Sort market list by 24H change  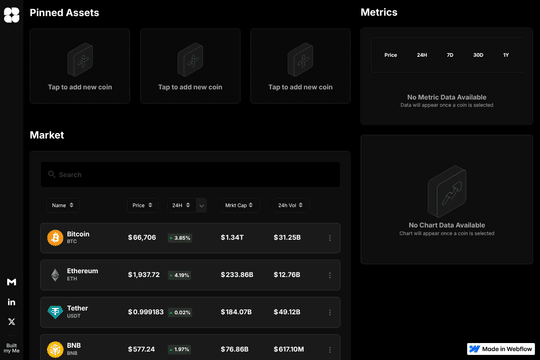pyautogui.click(x=181, y=205)
